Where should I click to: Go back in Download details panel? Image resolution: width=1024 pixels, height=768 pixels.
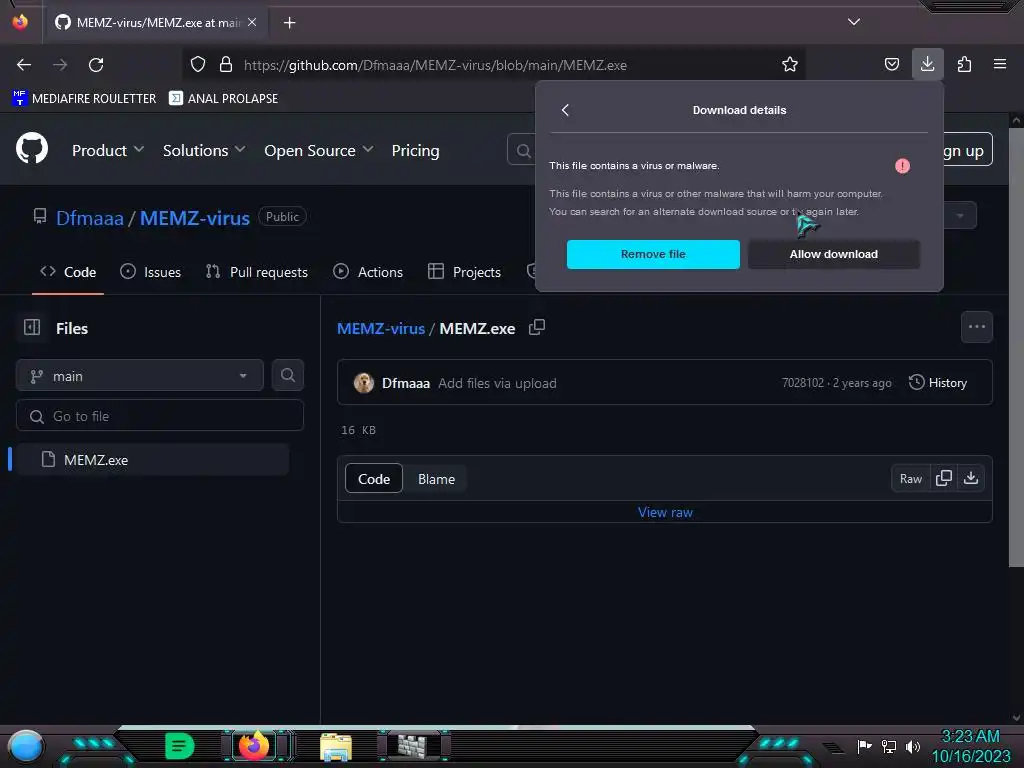coord(566,110)
